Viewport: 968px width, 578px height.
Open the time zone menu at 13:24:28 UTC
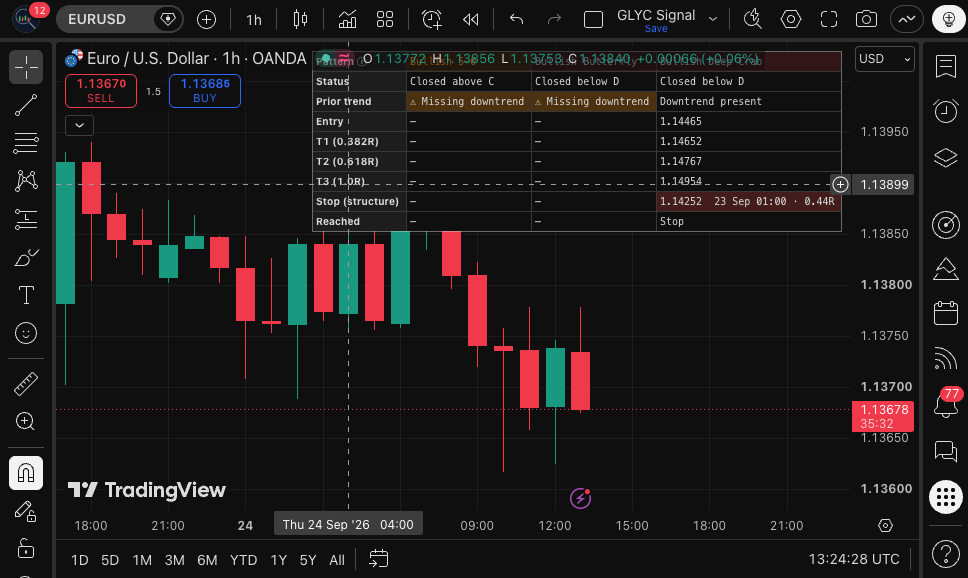pyautogui.click(x=854, y=559)
